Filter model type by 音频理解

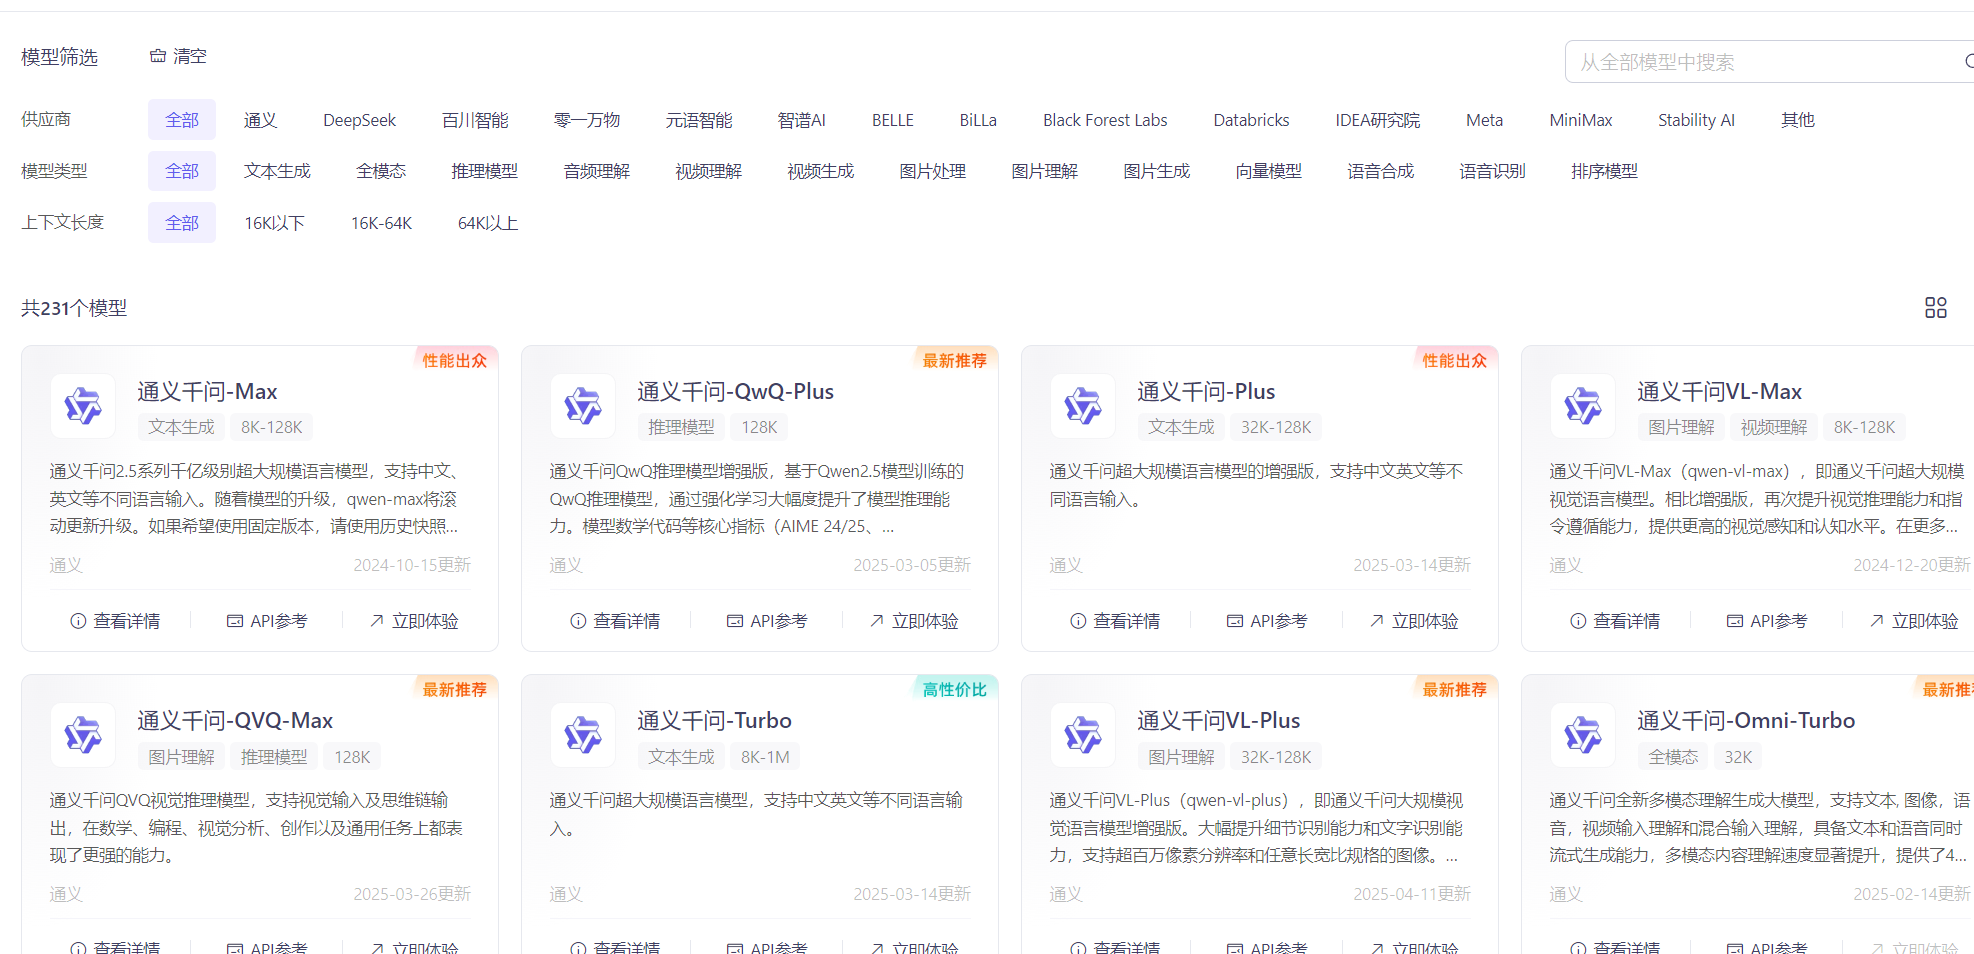[x=596, y=171]
